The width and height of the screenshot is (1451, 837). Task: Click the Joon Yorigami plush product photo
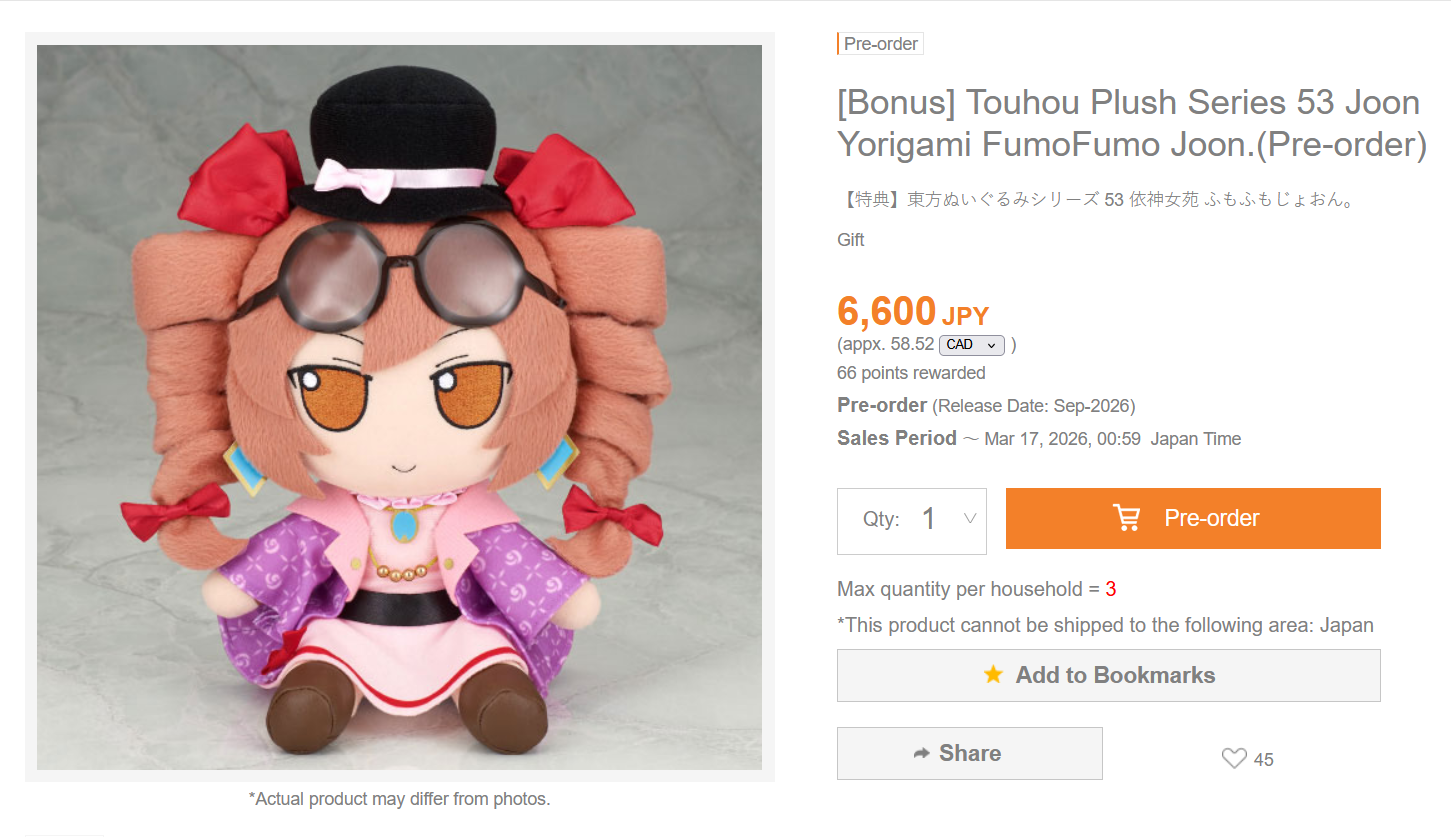coord(399,407)
